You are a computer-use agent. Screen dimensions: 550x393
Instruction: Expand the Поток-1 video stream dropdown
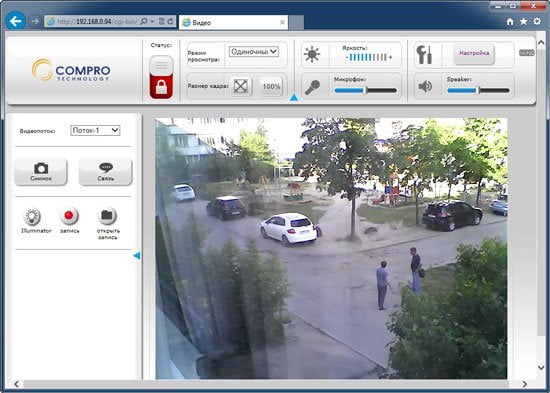click(95, 130)
